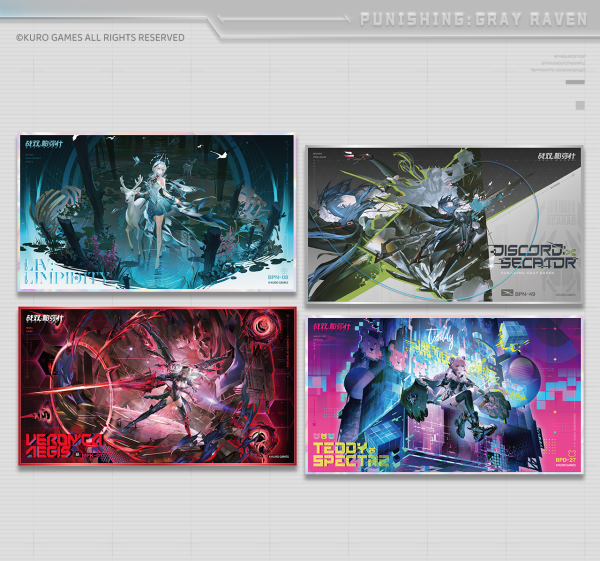600x561 pixels.
Task: Select the red Veronica Aegis card
Action: (x=155, y=386)
